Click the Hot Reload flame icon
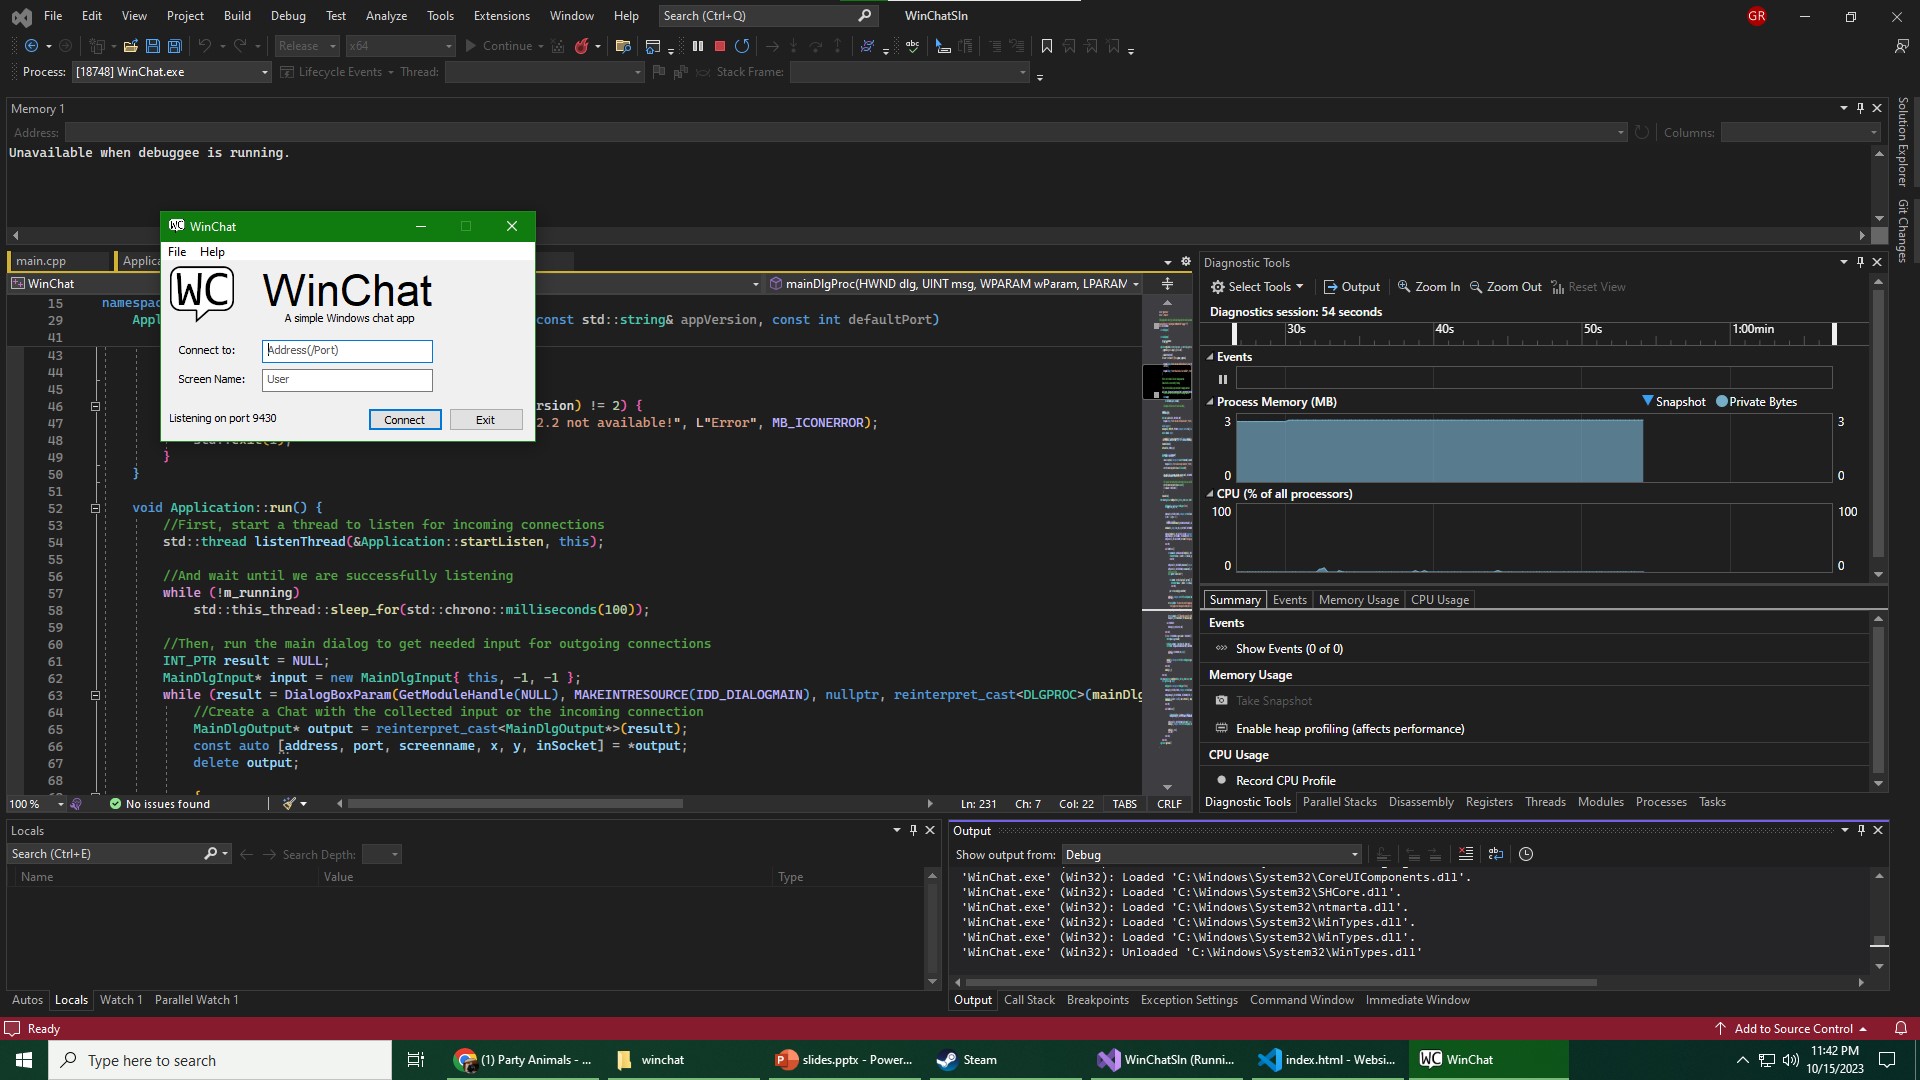 pos(581,46)
